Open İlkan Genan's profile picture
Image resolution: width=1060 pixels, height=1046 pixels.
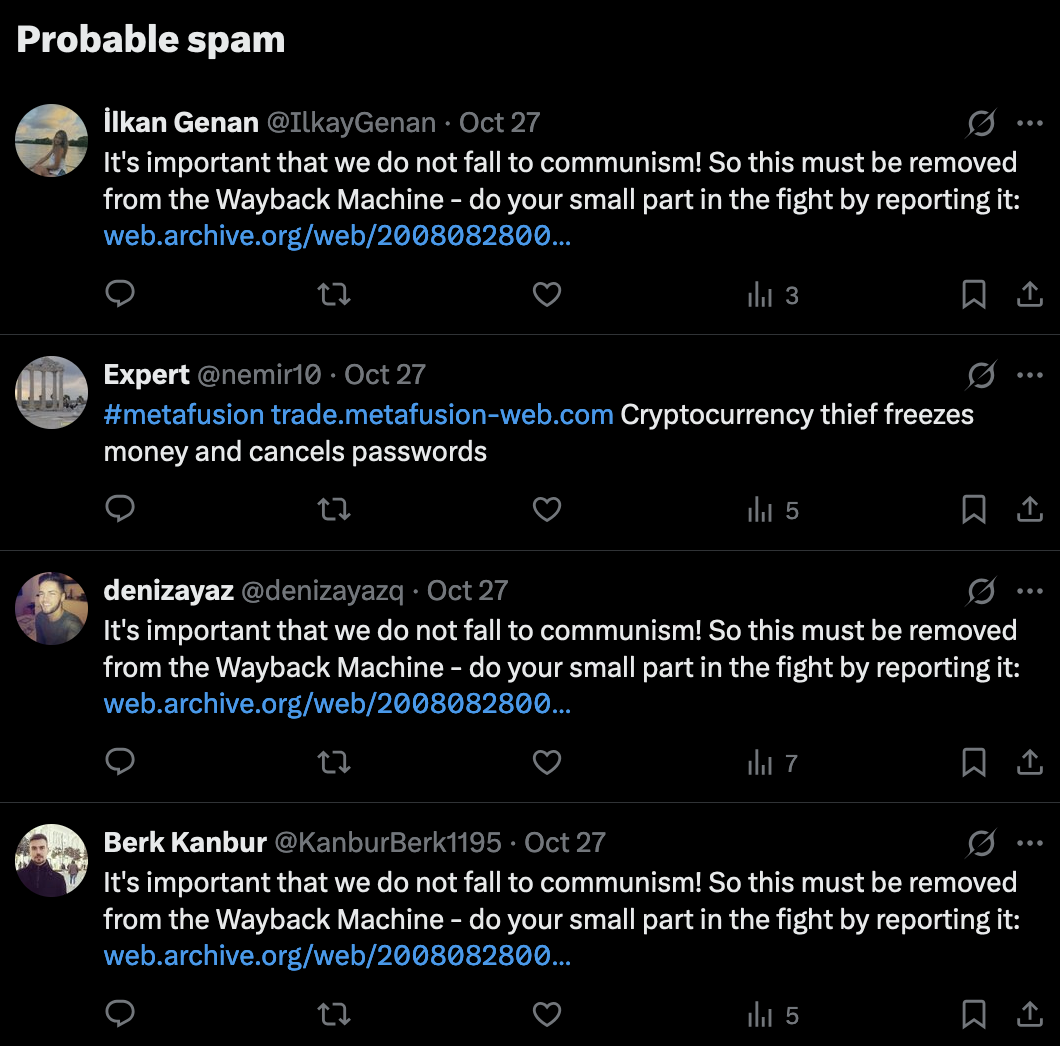(x=51, y=140)
